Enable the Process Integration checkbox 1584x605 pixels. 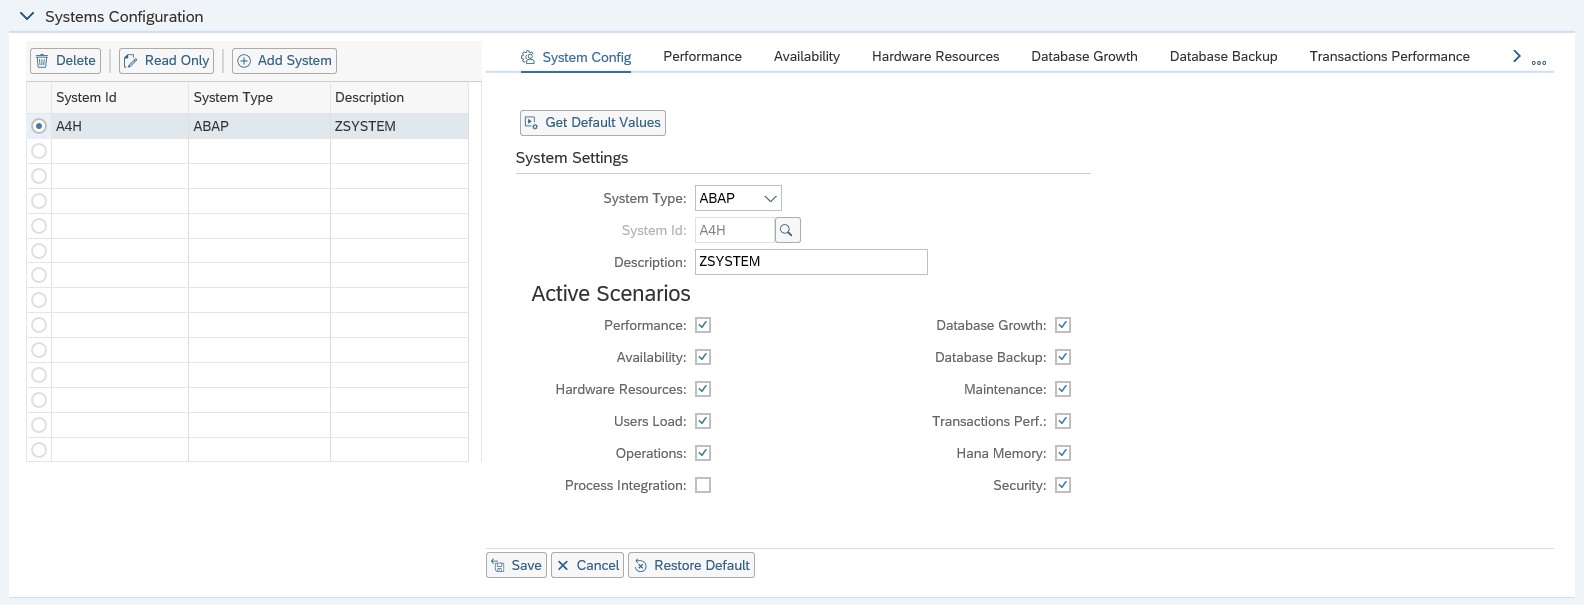[x=703, y=485]
